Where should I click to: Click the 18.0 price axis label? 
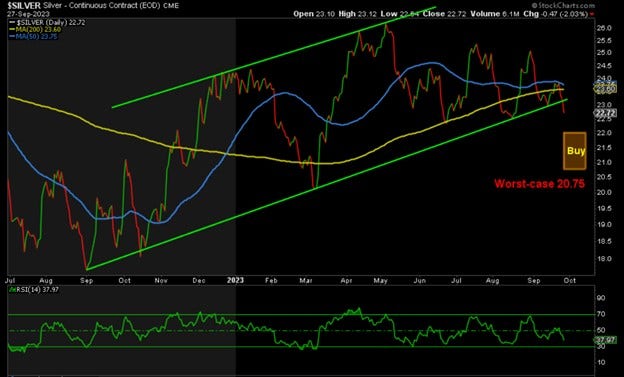pyautogui.click(x=604, y=259)
